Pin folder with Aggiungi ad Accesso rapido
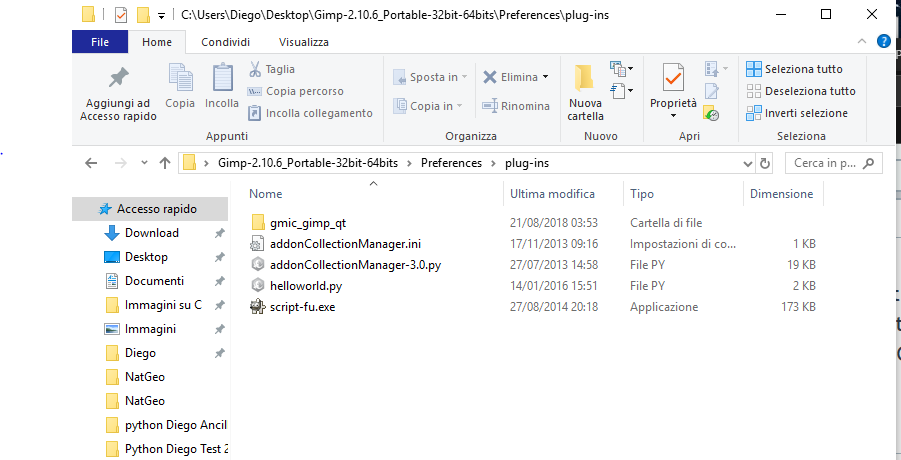Image resolution: width=901 pixels, height=460 pixels. (x=118, y=95)
